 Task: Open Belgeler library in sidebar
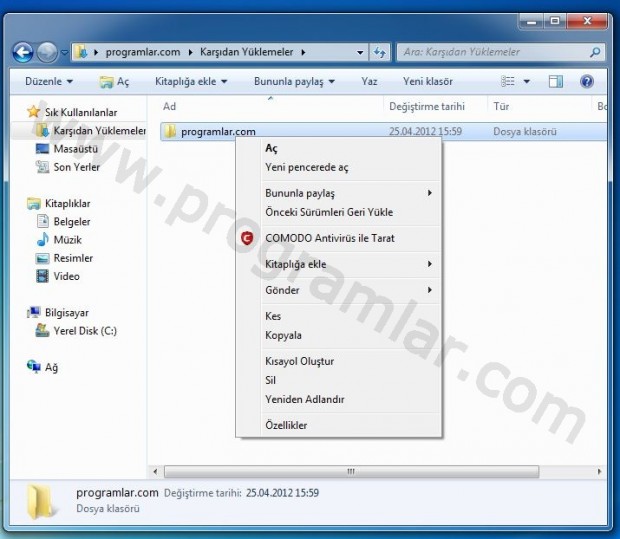[63, 221]
